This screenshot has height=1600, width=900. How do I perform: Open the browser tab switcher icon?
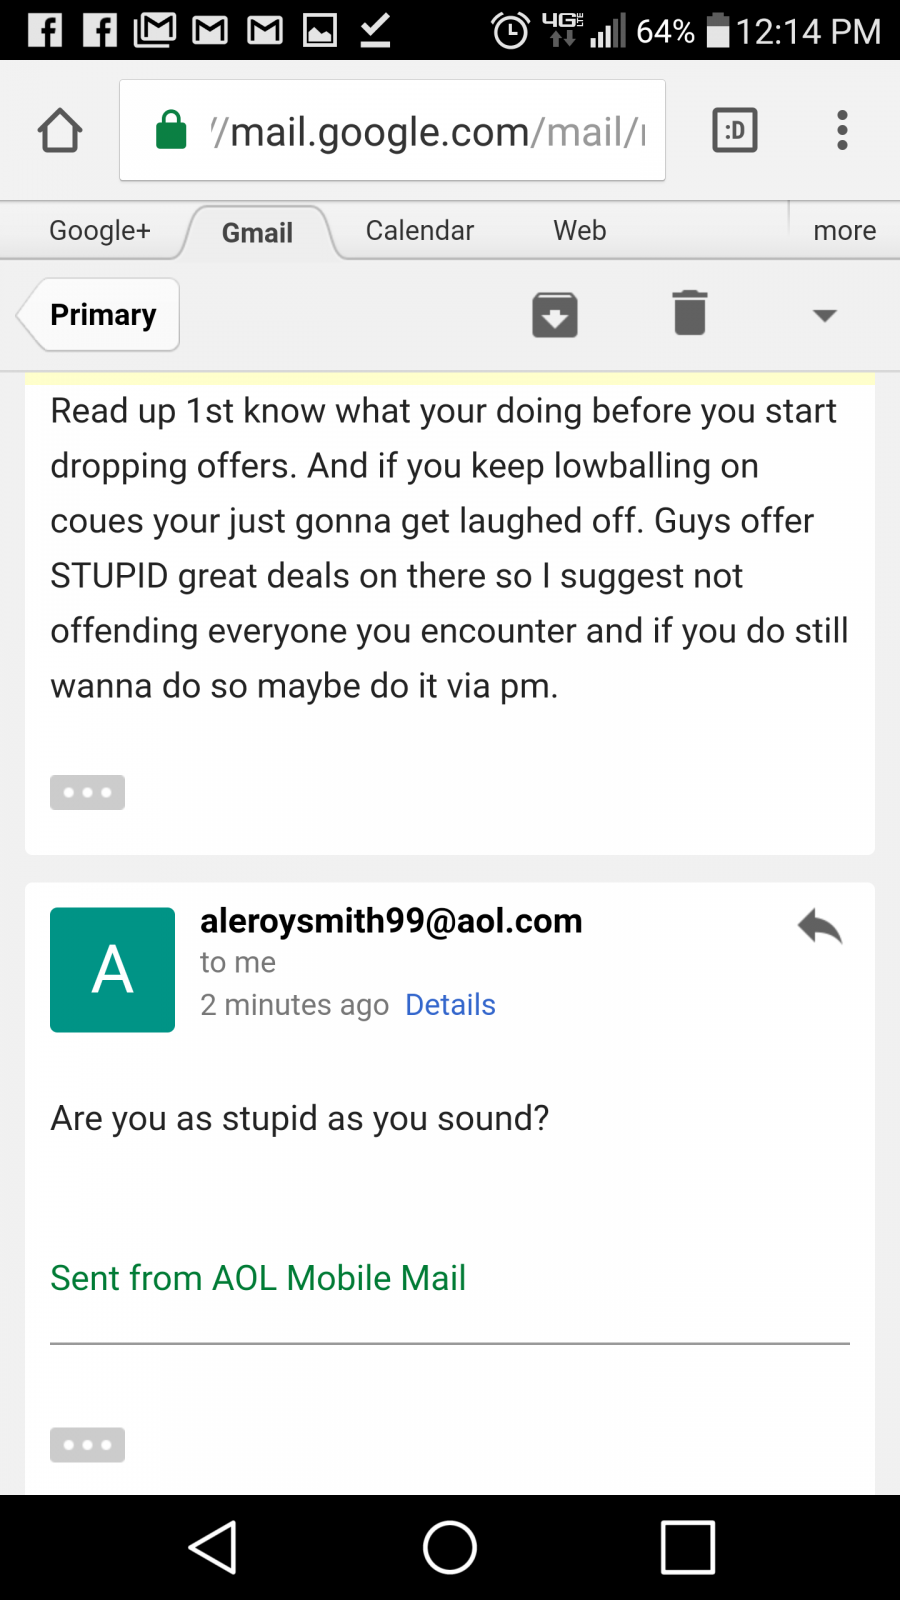point(735,130)
